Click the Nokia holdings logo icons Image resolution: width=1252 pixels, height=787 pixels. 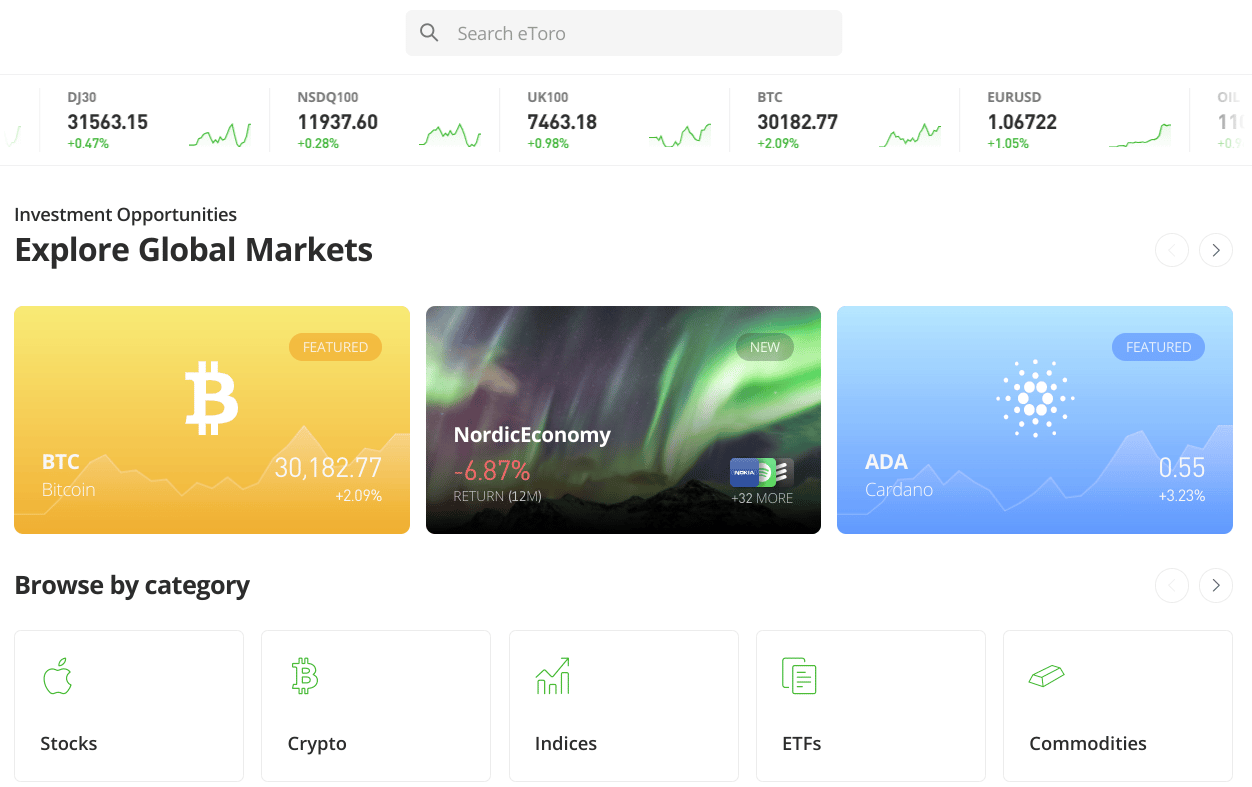[x=761, y=472]
